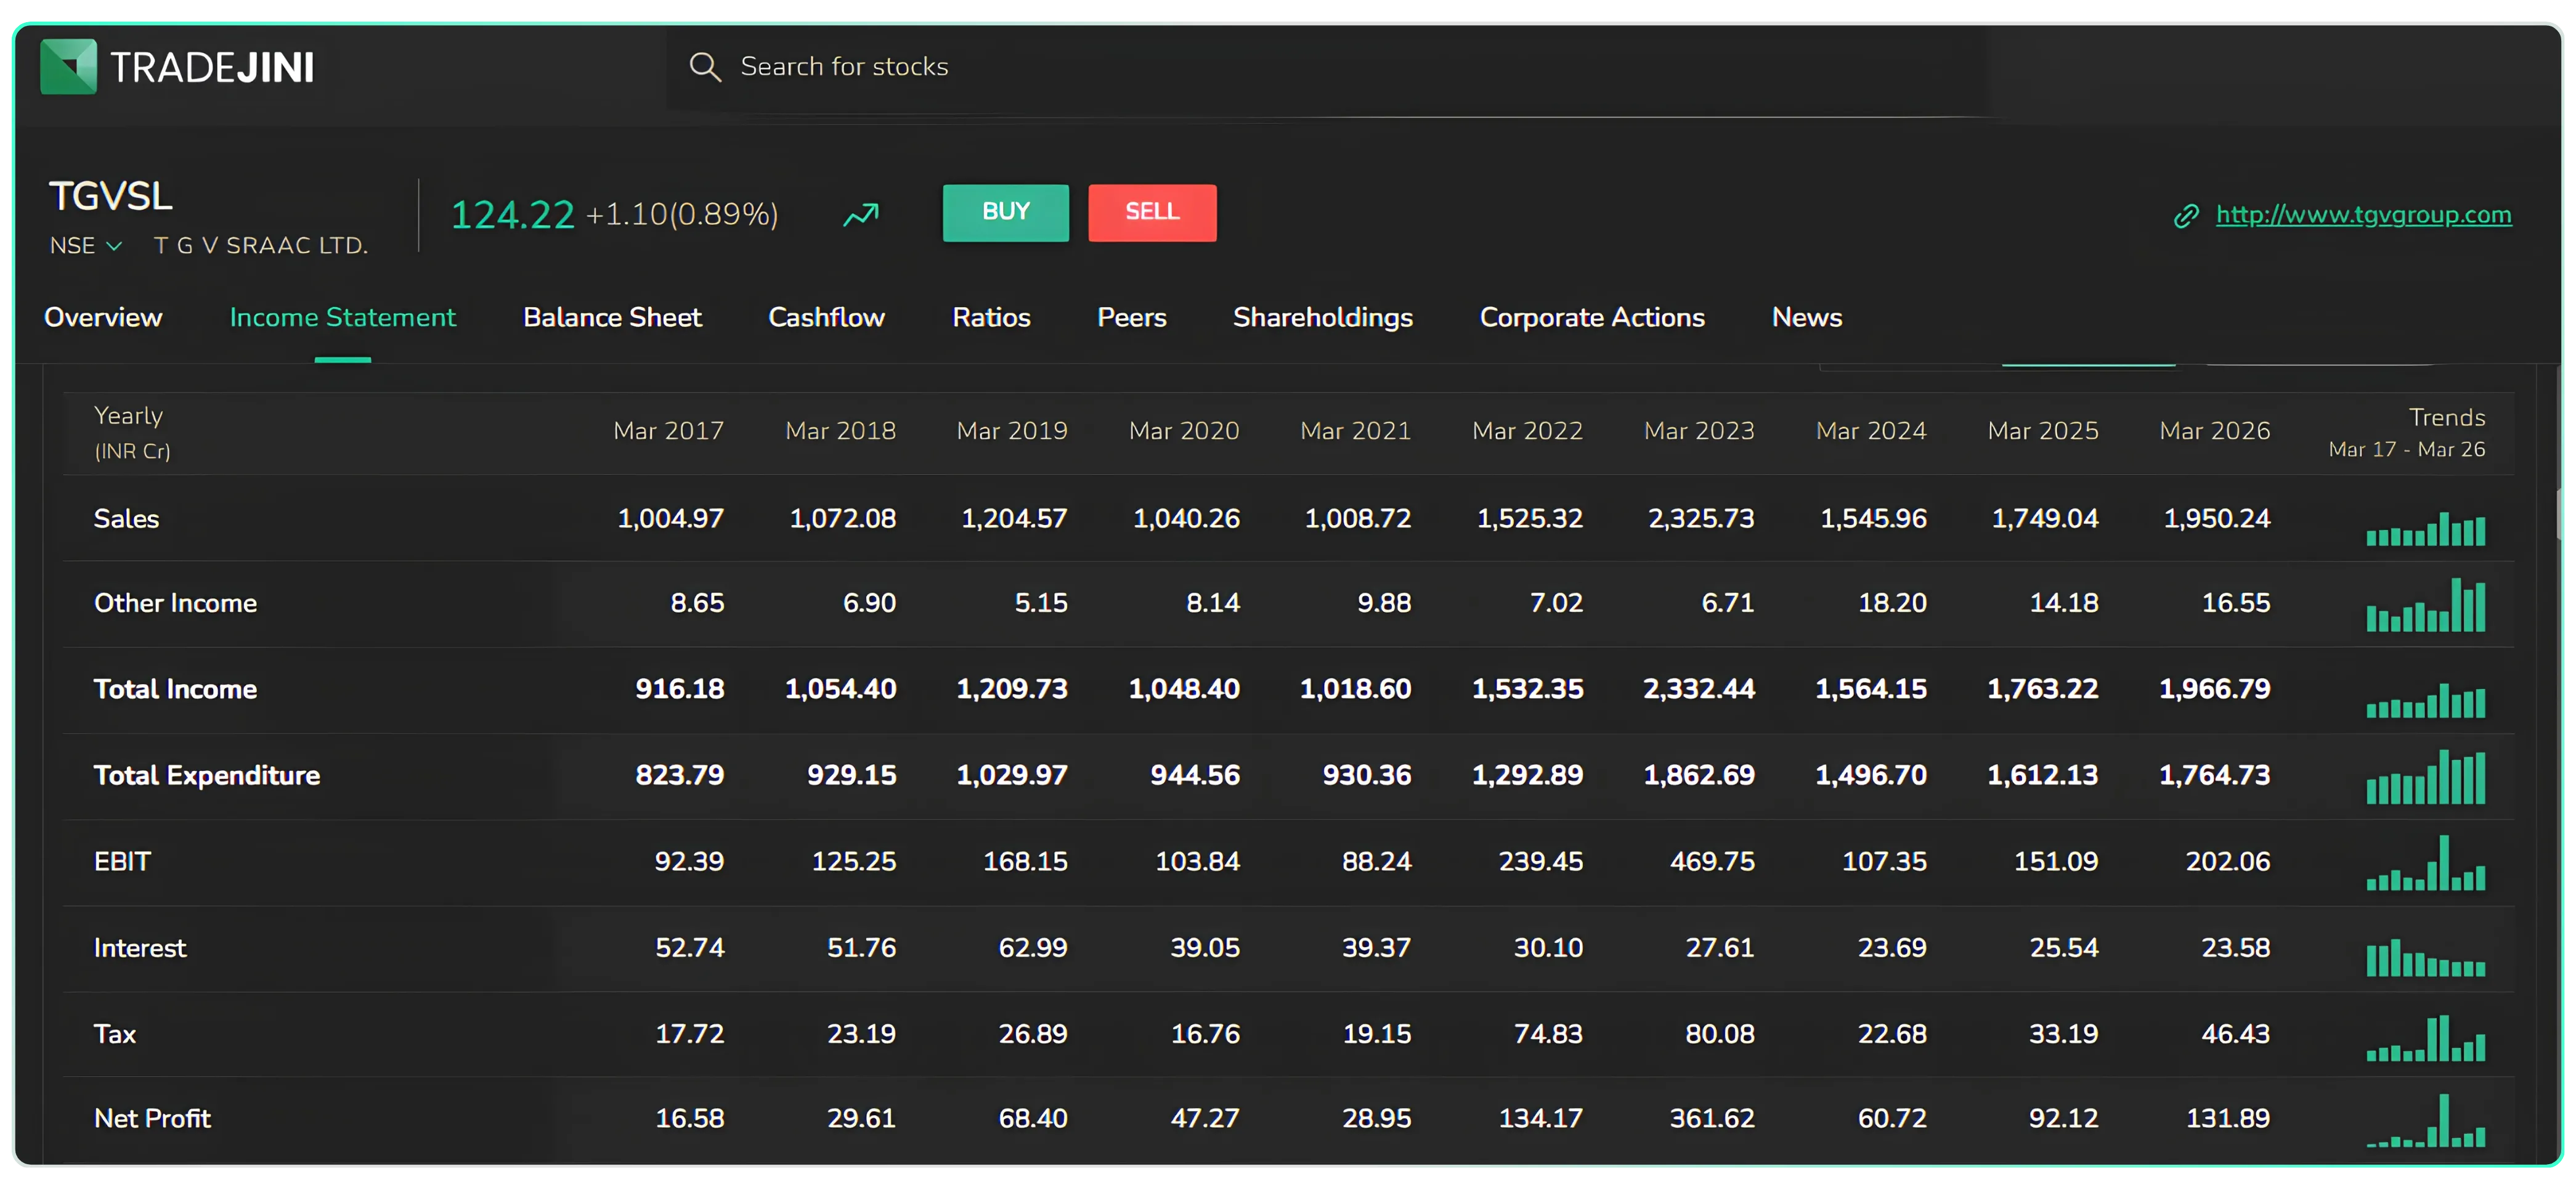Screen dimensions: 2576x1187
Task: Open the News tab
Action: (x=1806, y=317)
